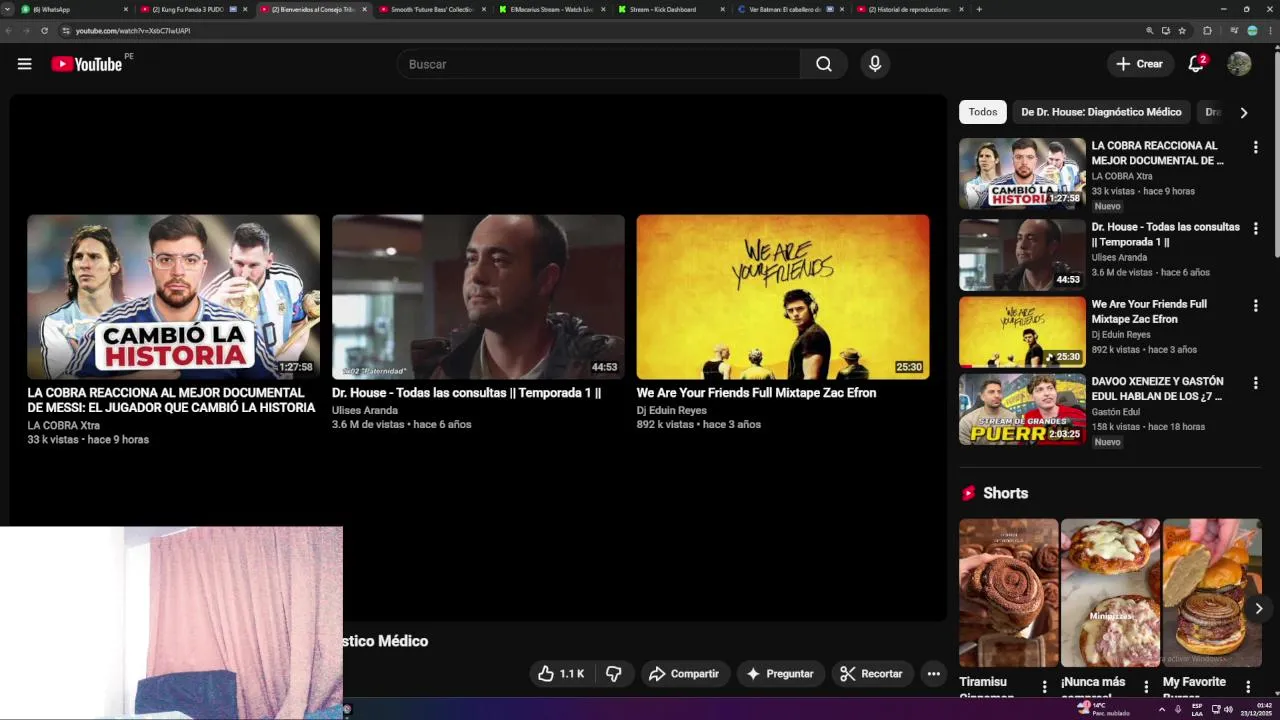Click the Dj Eduin Reyes channel under endscreen

(672, 410)
